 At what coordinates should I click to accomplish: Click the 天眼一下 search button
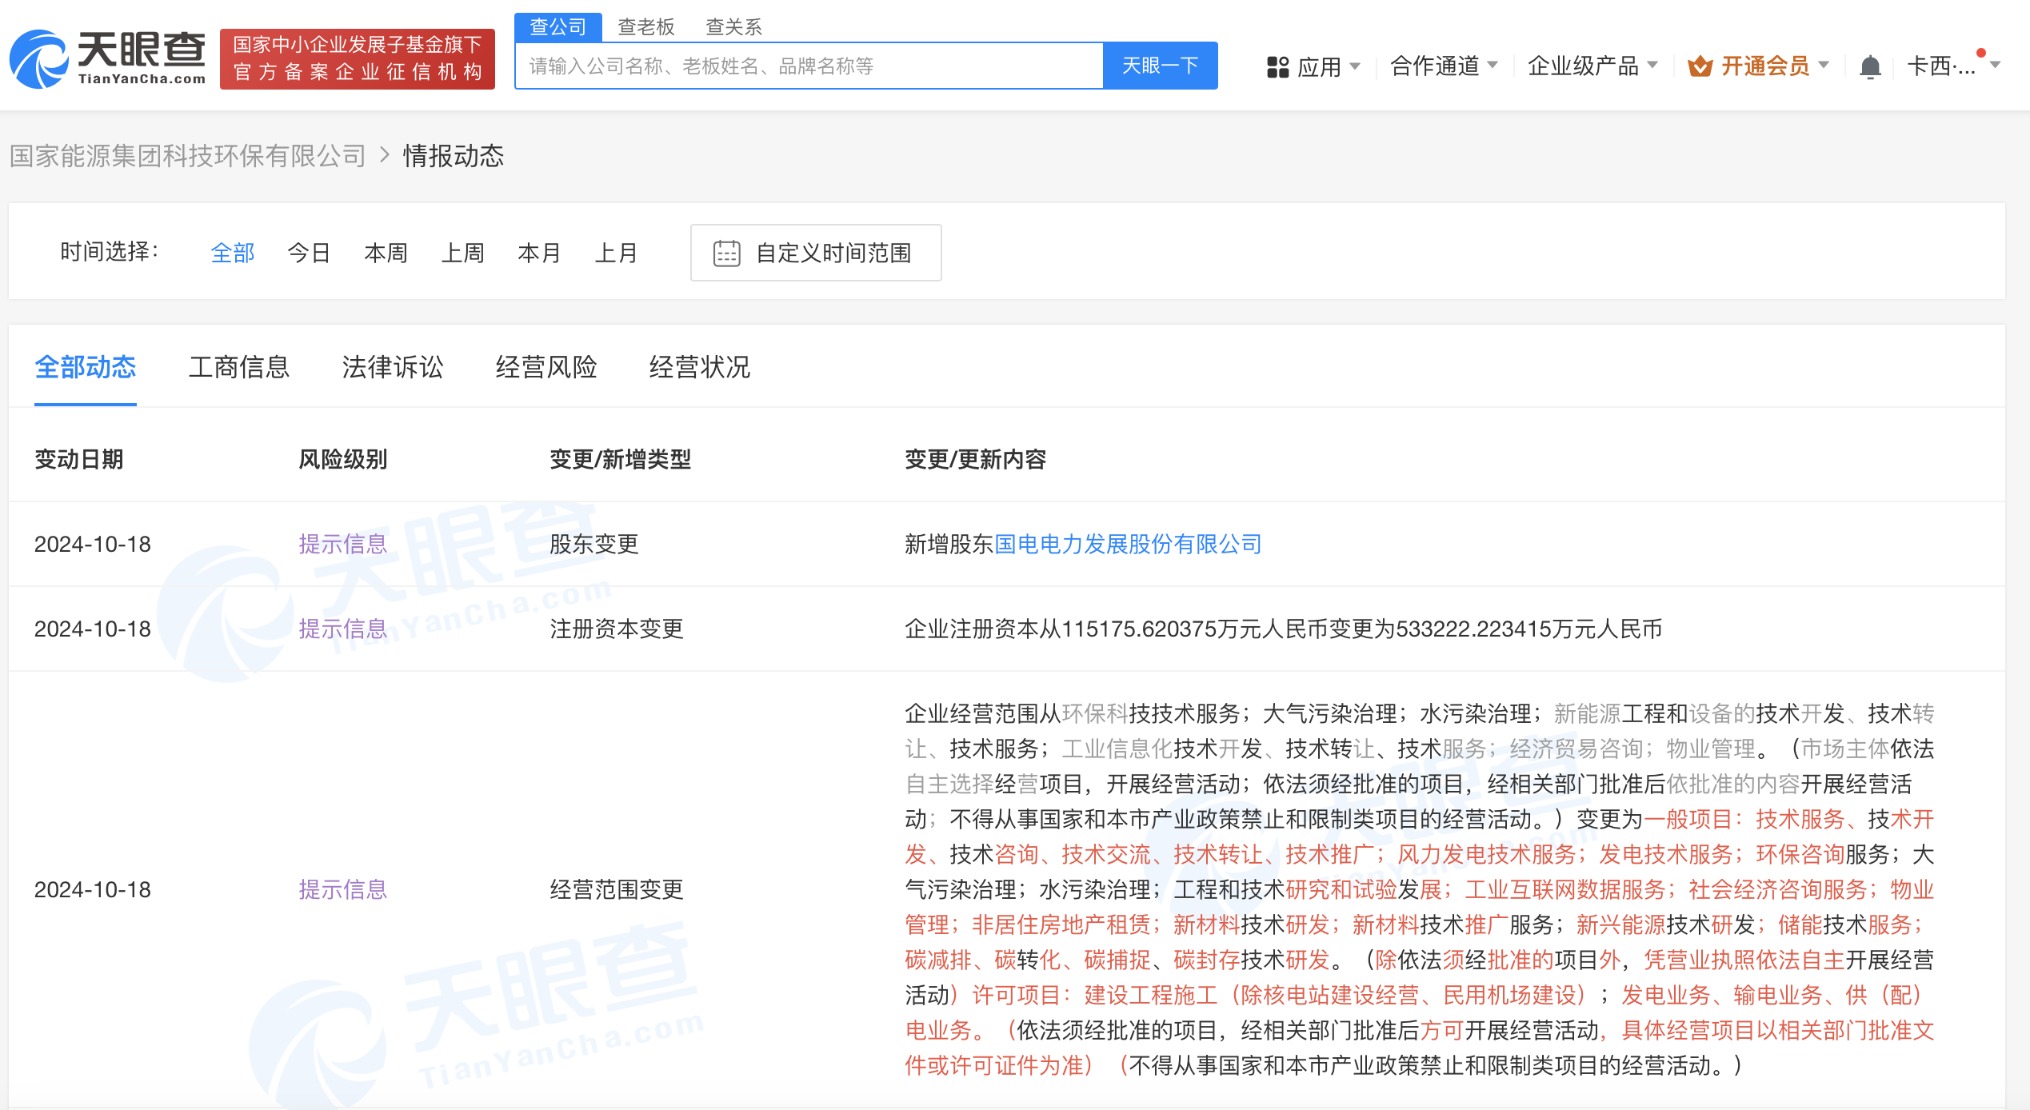click(1160, 66)
